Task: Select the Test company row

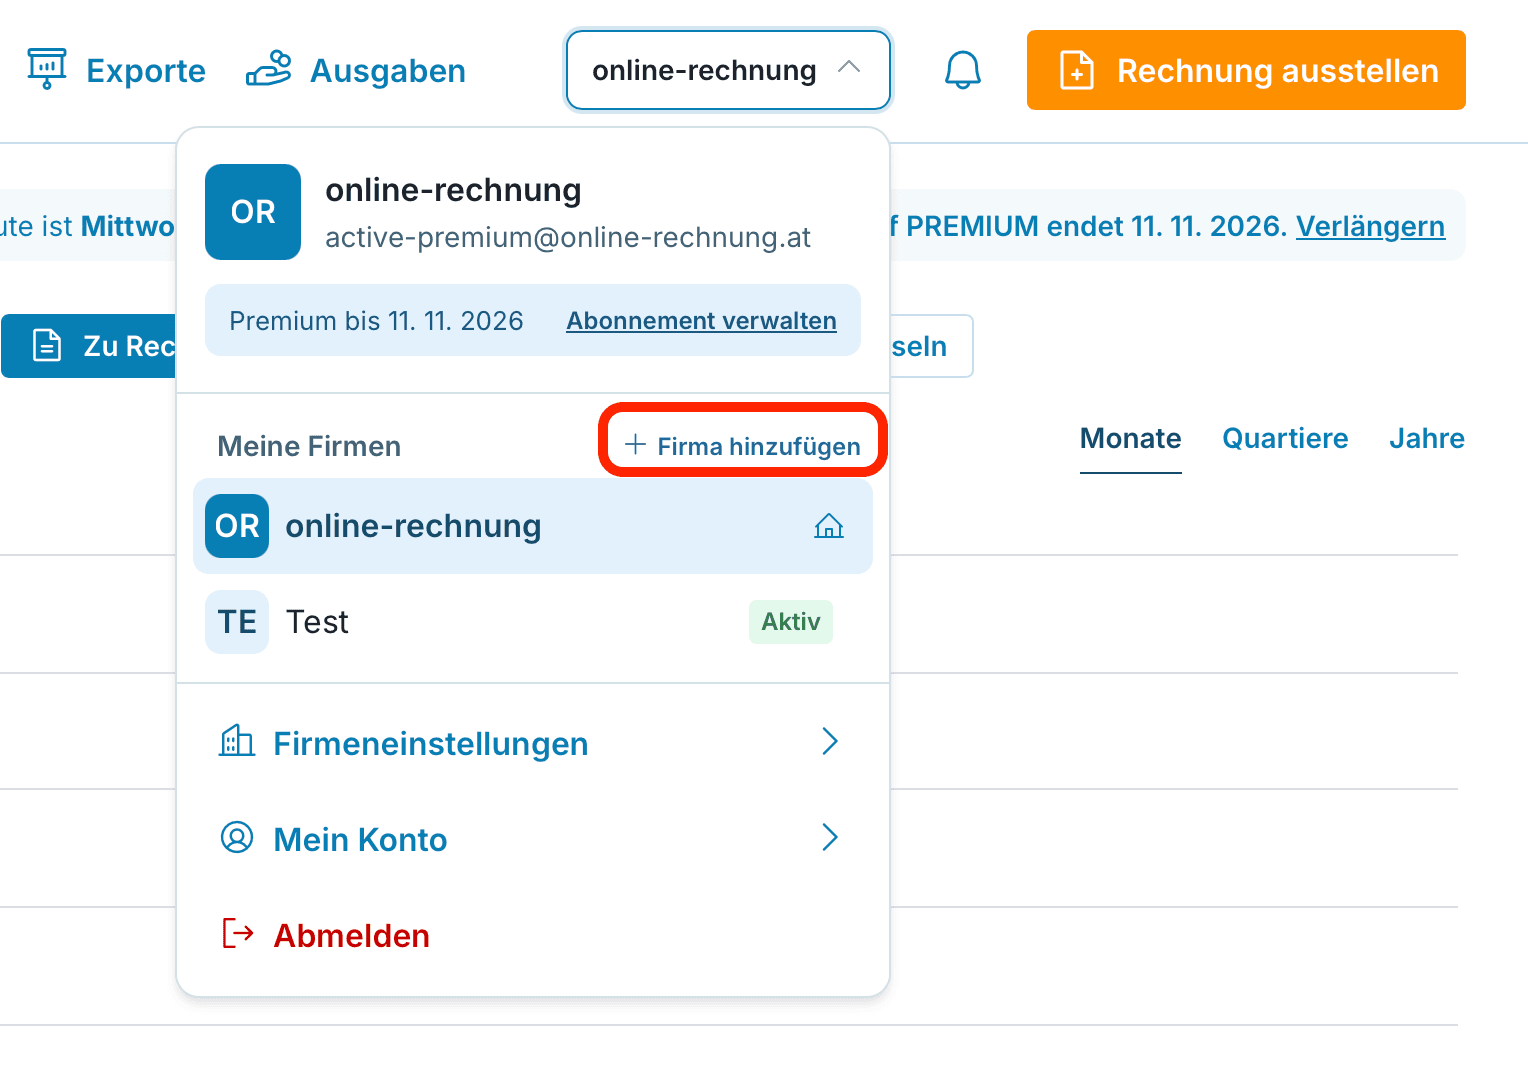Action: click(533, 622)
